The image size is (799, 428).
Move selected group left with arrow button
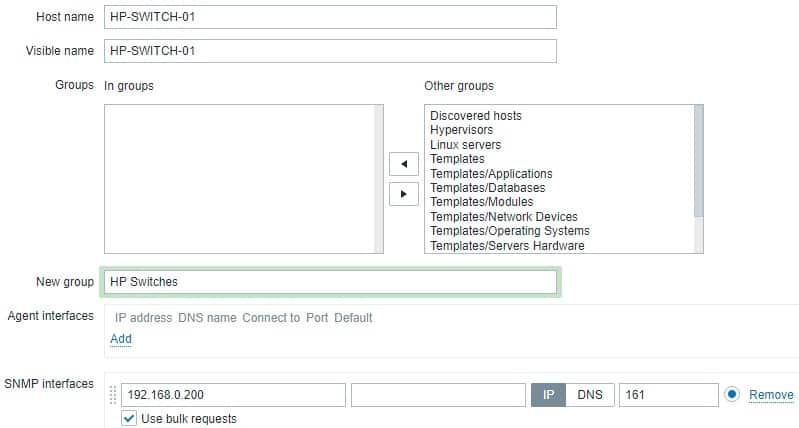point(404,164)
